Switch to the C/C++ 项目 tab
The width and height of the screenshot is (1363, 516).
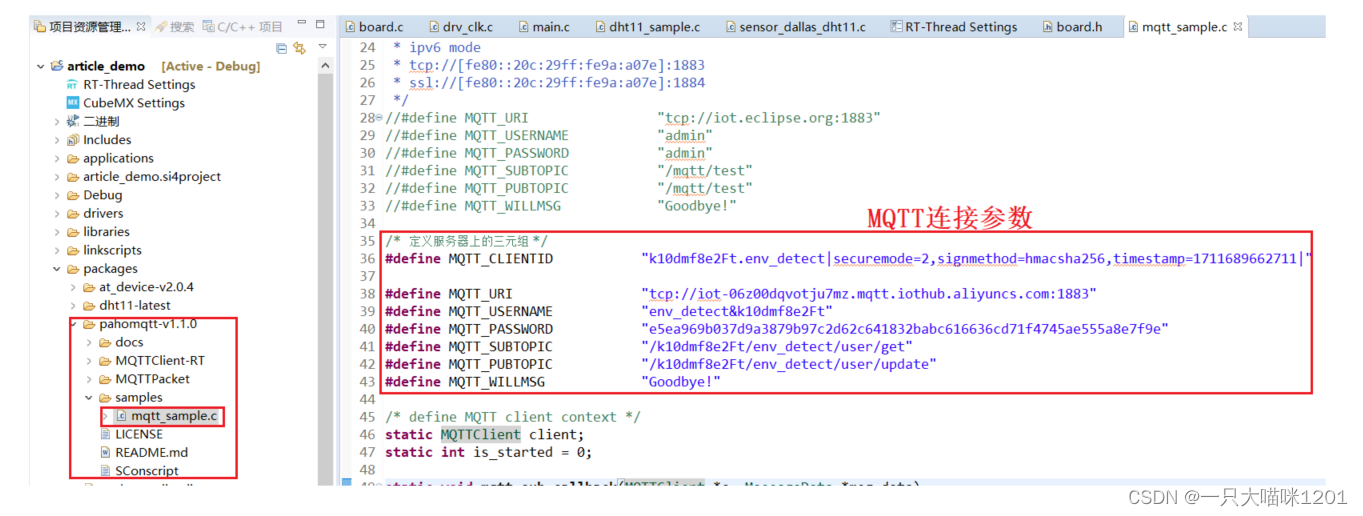click(x=243, y=26)
